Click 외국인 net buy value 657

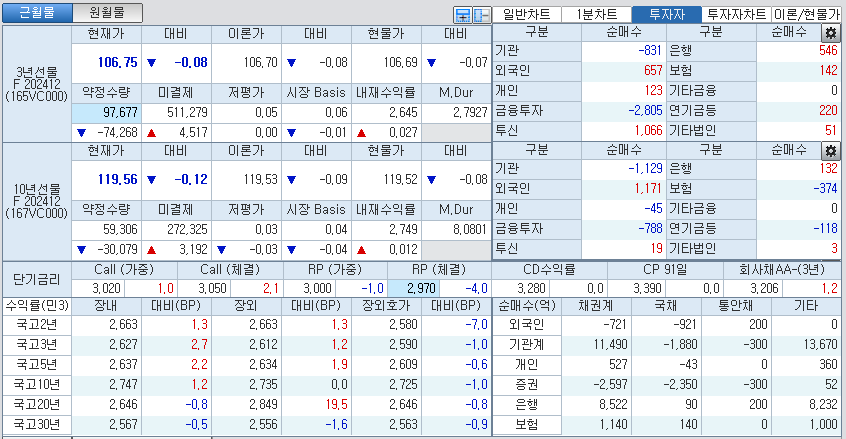click(x=653, y=71)
